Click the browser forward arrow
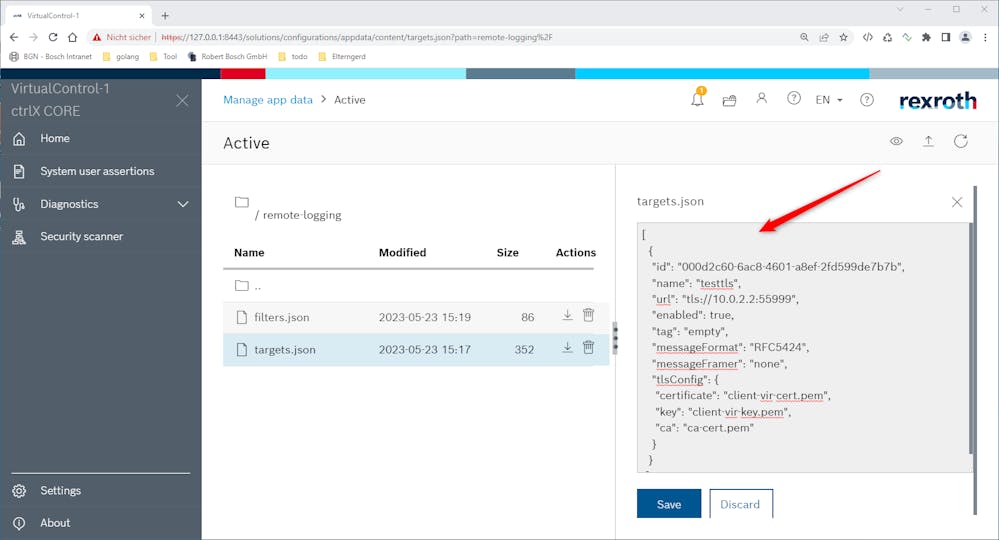Screen dimensions: 999x540 click(x=33, y=37)
